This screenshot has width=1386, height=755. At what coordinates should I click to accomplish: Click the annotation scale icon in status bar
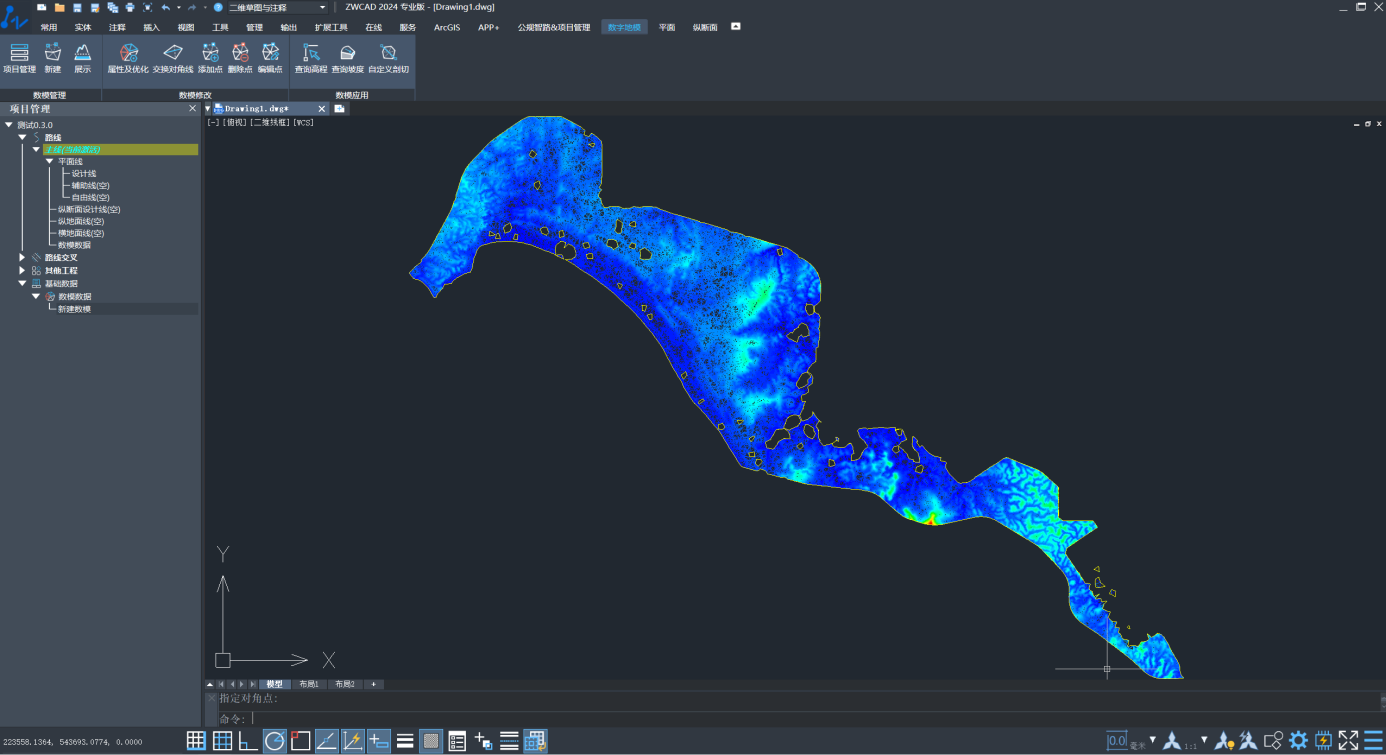coord(1171,741)
